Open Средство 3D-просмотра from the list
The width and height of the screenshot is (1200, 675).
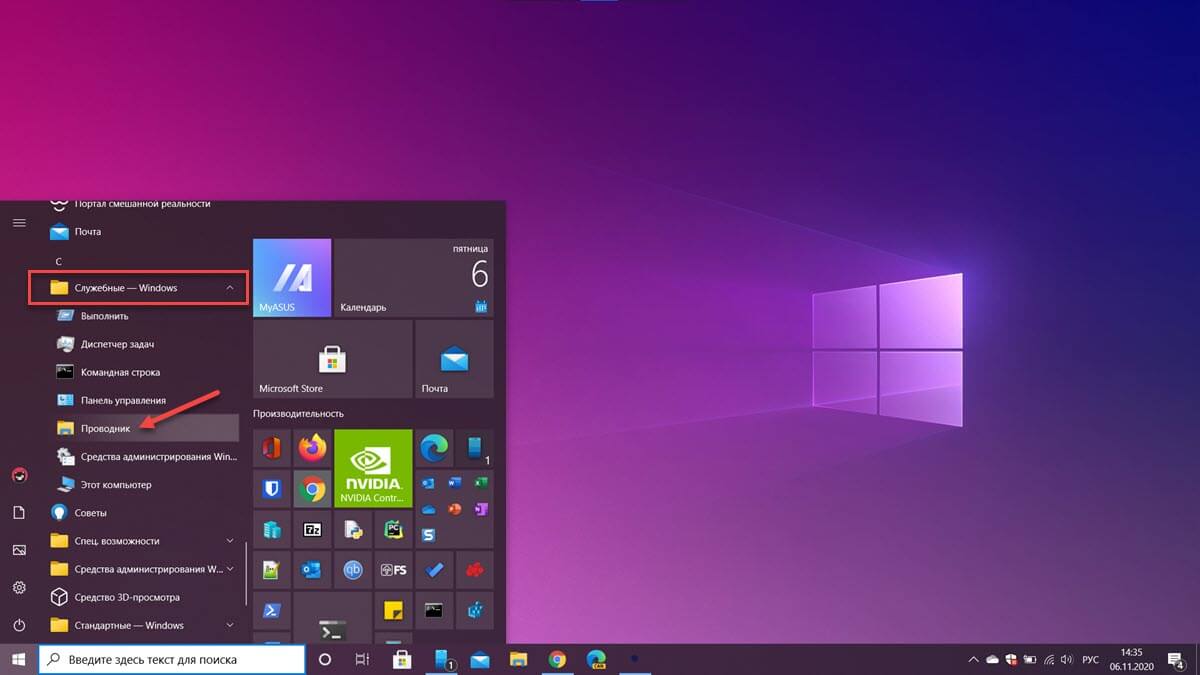pyautogui.click(x=142, y=597)
